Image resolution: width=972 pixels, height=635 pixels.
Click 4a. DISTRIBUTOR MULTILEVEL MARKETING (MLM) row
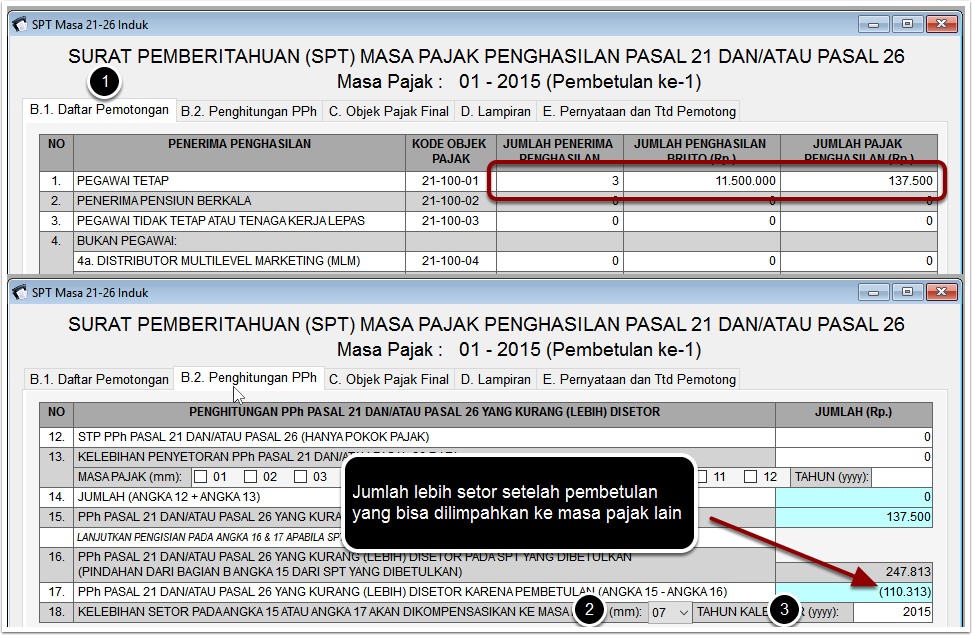coord(219,261)
